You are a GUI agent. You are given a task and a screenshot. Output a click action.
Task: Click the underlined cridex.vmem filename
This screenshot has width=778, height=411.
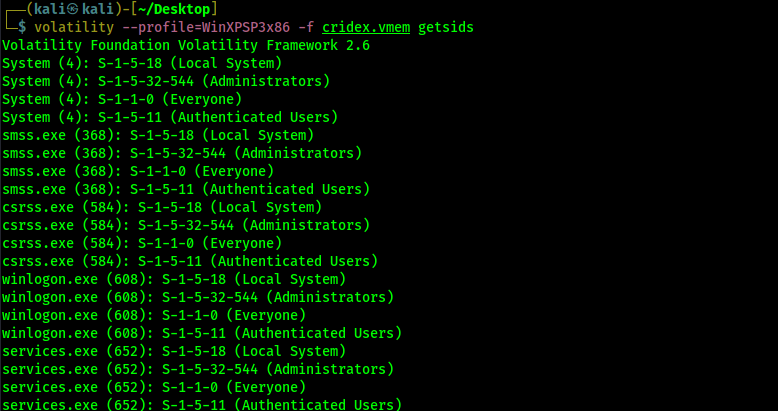pos(366,27)
